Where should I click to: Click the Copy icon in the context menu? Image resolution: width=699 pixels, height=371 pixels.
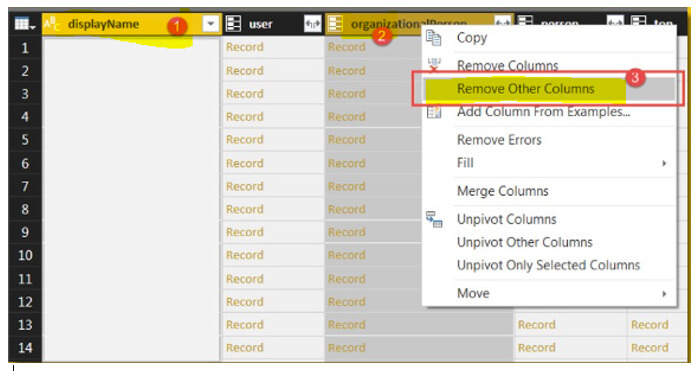(434, 38)
